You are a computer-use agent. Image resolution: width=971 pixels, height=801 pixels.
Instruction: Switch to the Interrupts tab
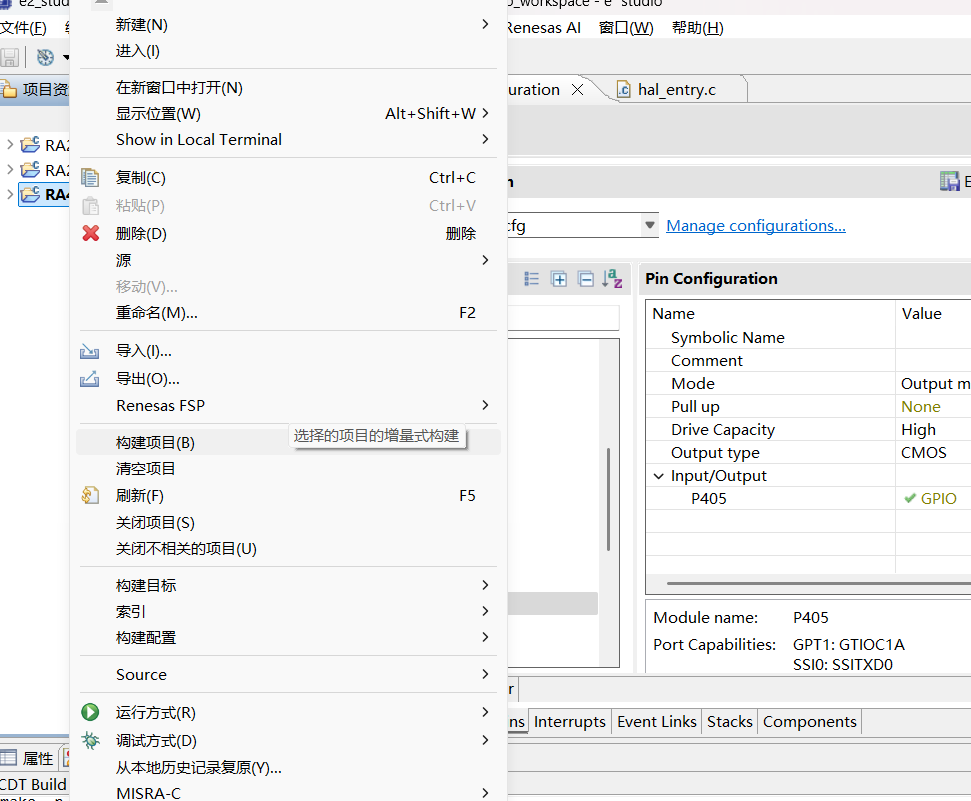pos(570,722)
